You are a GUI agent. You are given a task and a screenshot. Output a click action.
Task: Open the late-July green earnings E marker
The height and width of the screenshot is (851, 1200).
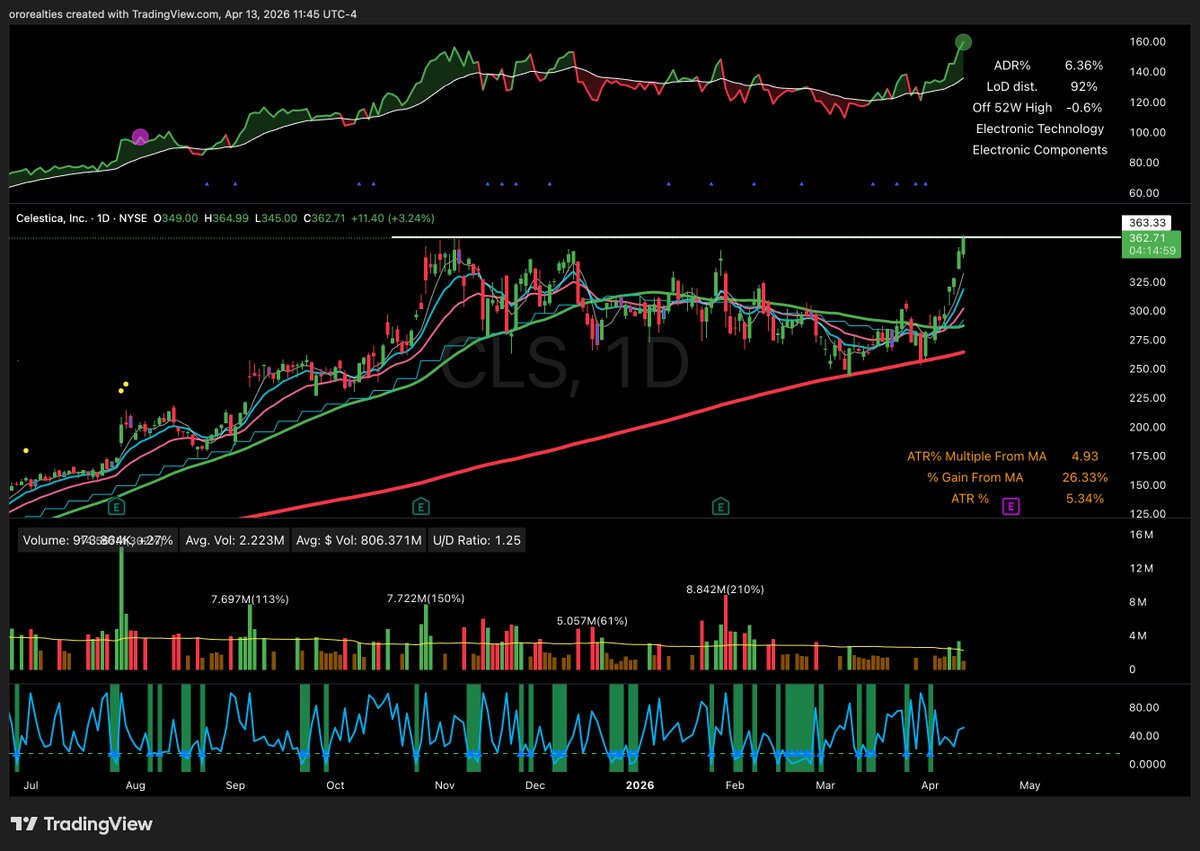(x=118, y=506)
